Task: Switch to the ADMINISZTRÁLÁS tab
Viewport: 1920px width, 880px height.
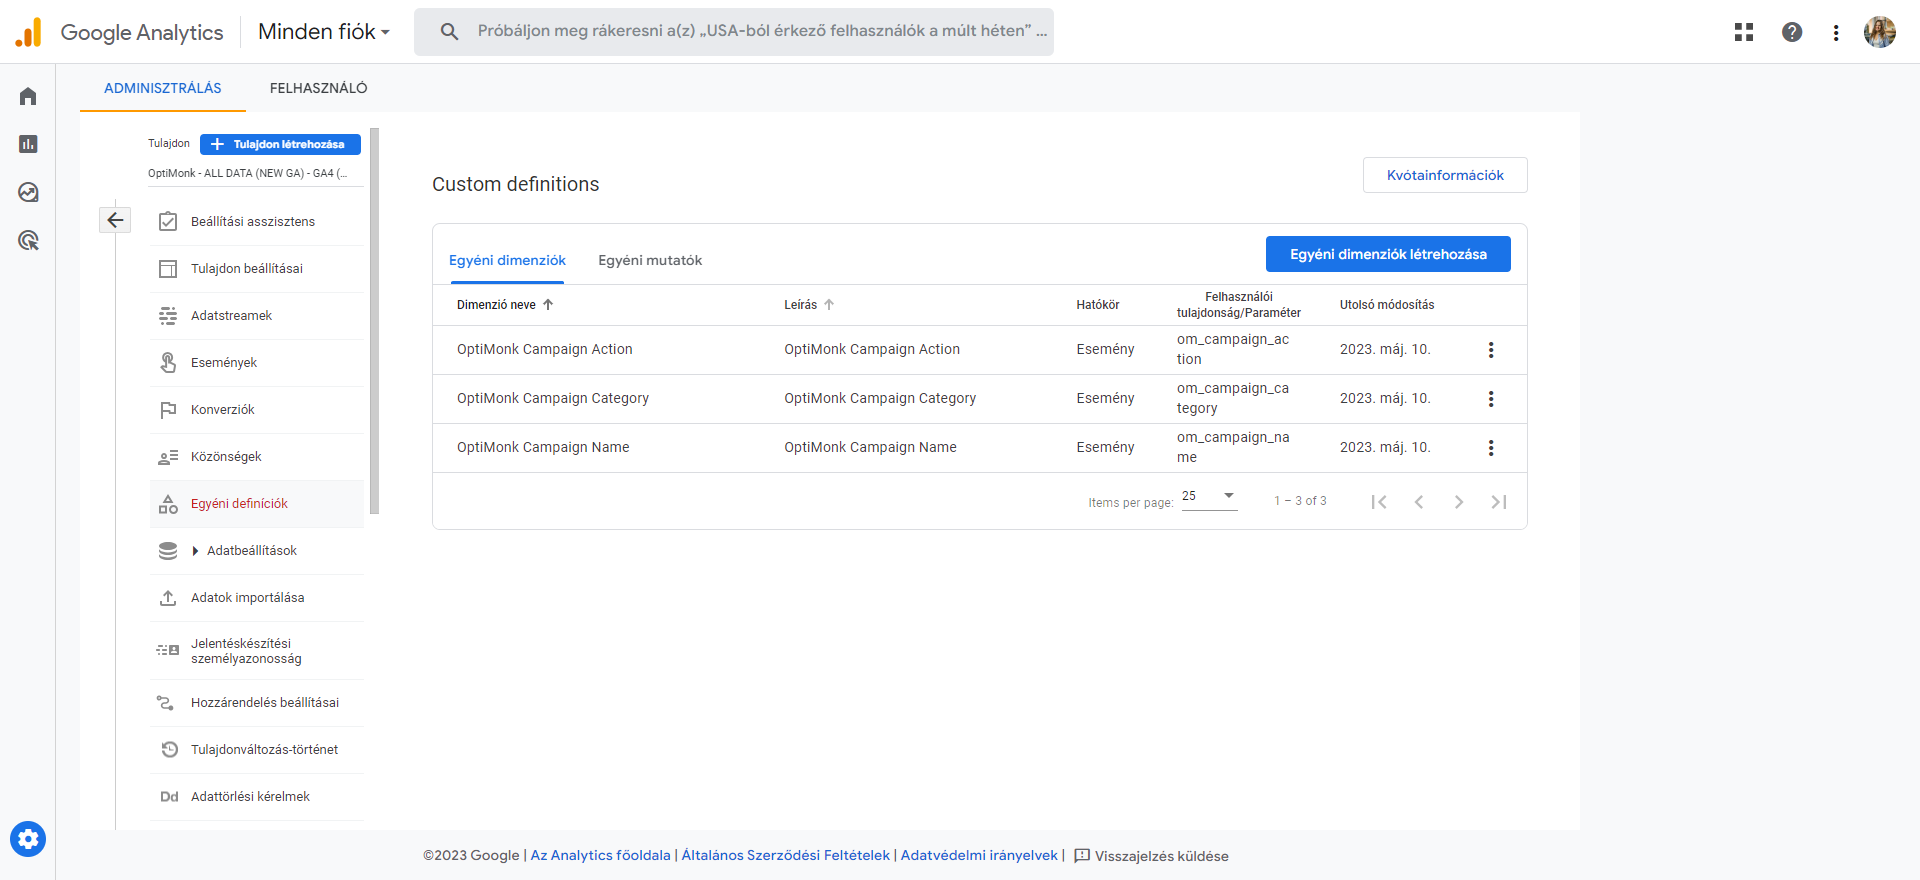Action: coord(163,88)
